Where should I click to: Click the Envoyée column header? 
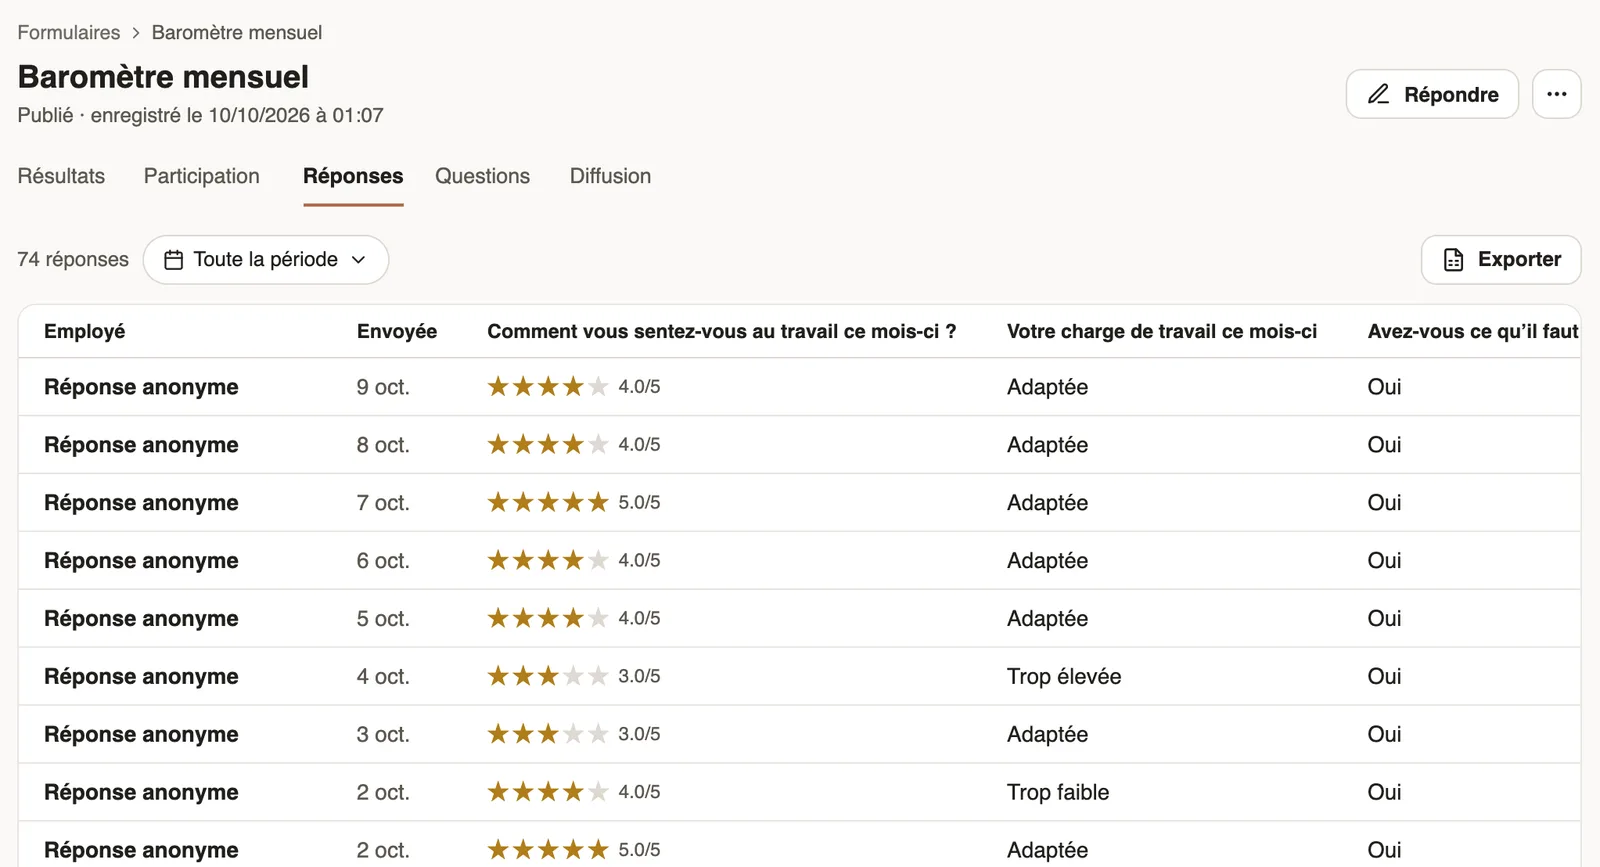(x=397, y=331)
